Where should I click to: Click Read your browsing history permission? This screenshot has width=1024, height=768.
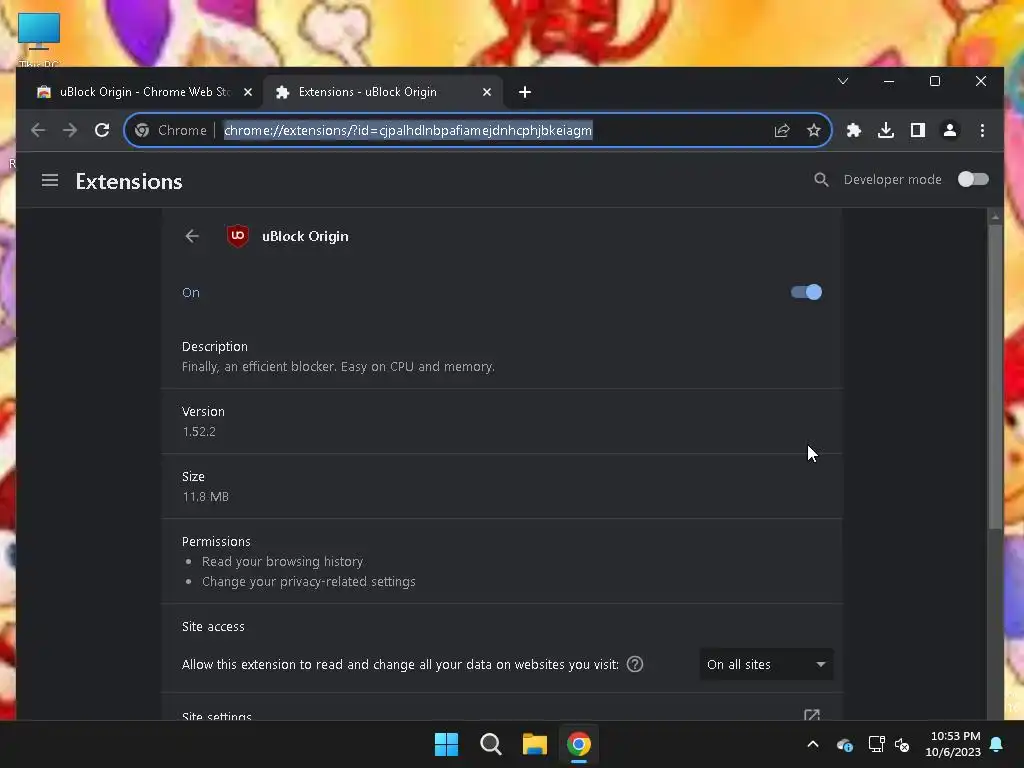click(282, 562)
